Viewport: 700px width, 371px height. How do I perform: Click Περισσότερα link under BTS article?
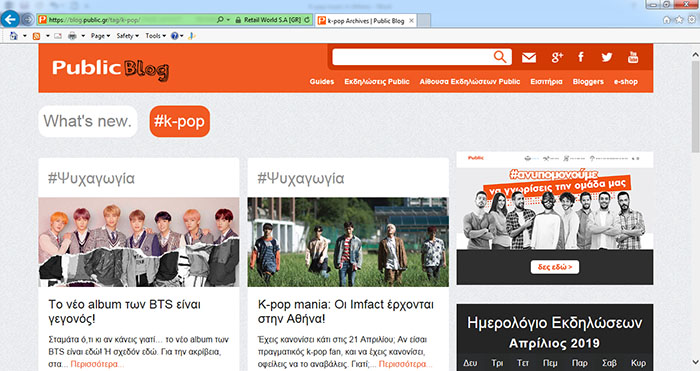tap(96, 364)
